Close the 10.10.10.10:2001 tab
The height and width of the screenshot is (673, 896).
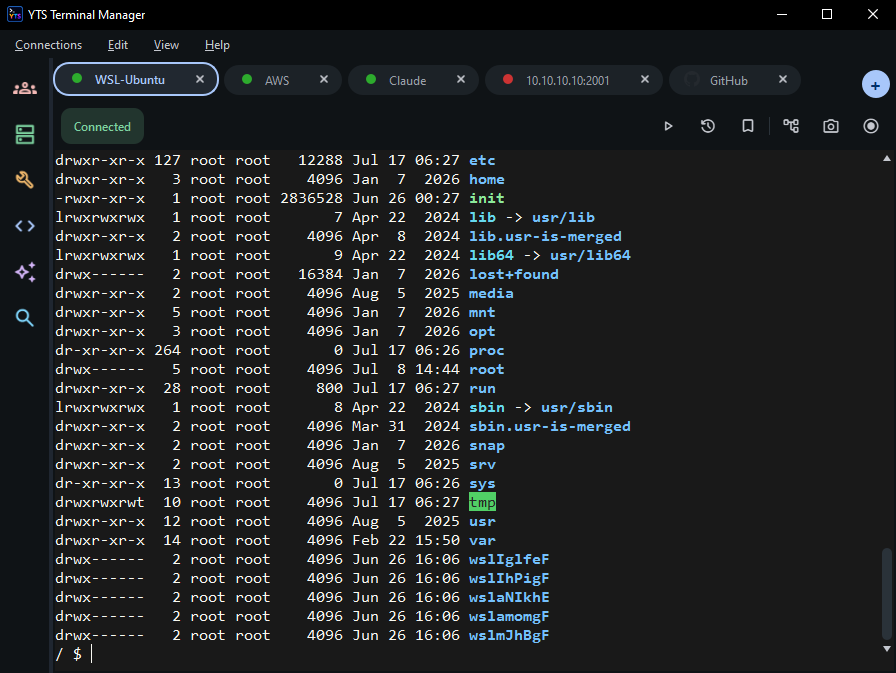[645, 79]
